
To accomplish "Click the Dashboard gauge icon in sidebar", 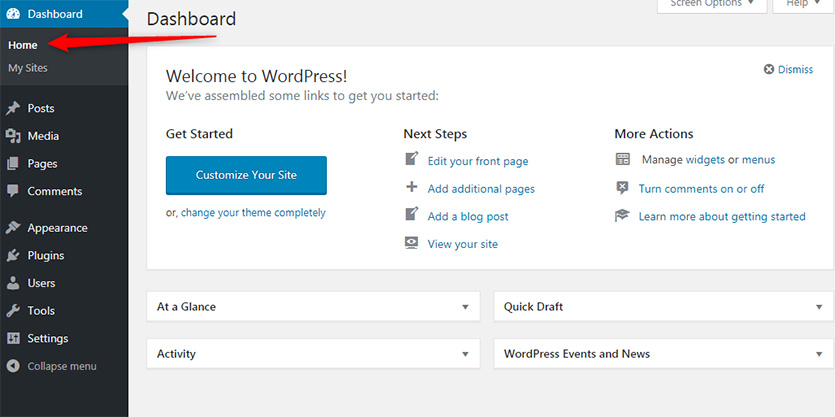I will [x=13, y=14].
